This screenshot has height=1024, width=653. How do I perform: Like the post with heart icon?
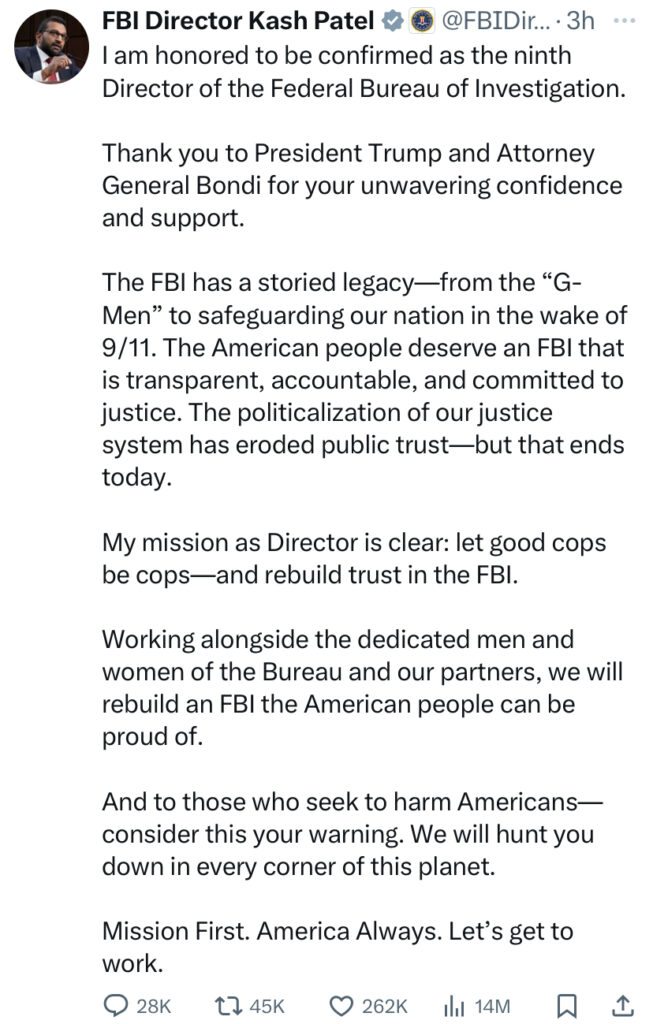(x=340, y=1006)
